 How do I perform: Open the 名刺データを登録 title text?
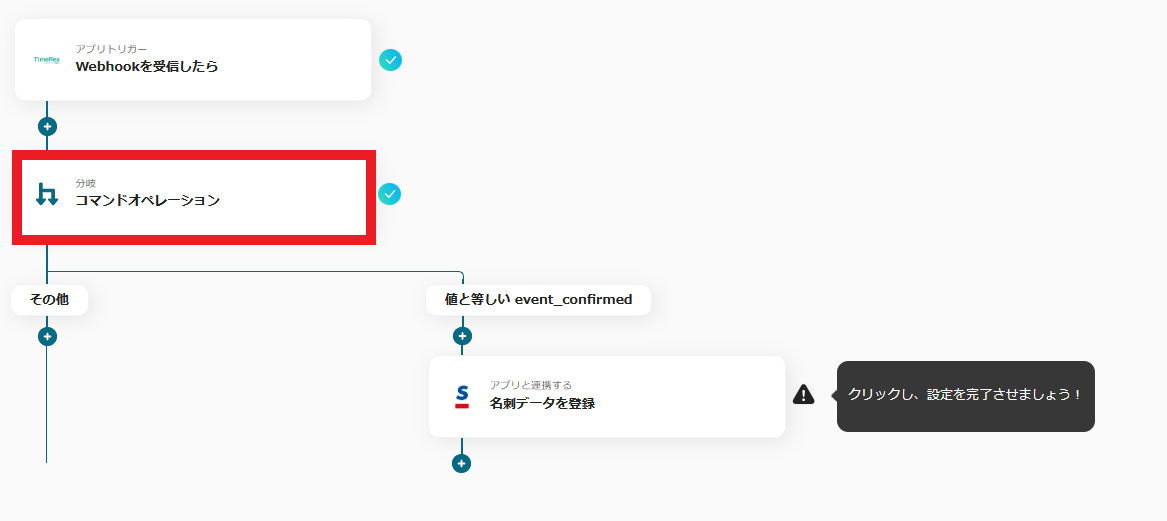click(x=542, y=404)
